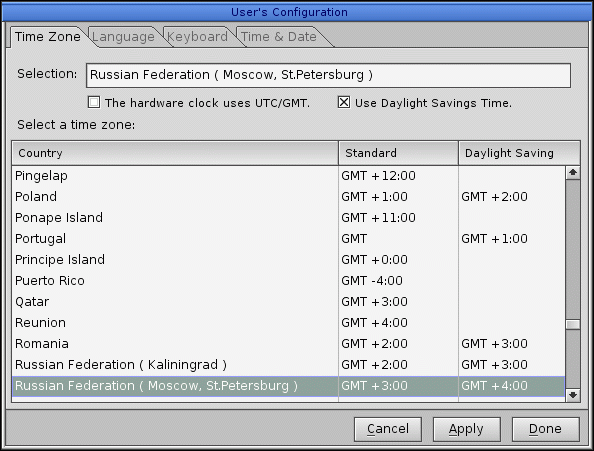Click Poland's GMT +2:00 daylight saving cell
Screen dimensions: 594x451
coord(494,197)
